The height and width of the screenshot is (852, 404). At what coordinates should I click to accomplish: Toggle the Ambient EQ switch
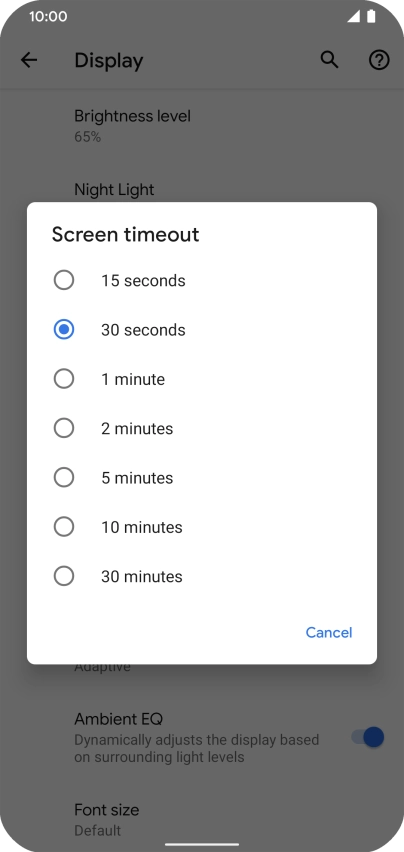(x=368, y=737)
